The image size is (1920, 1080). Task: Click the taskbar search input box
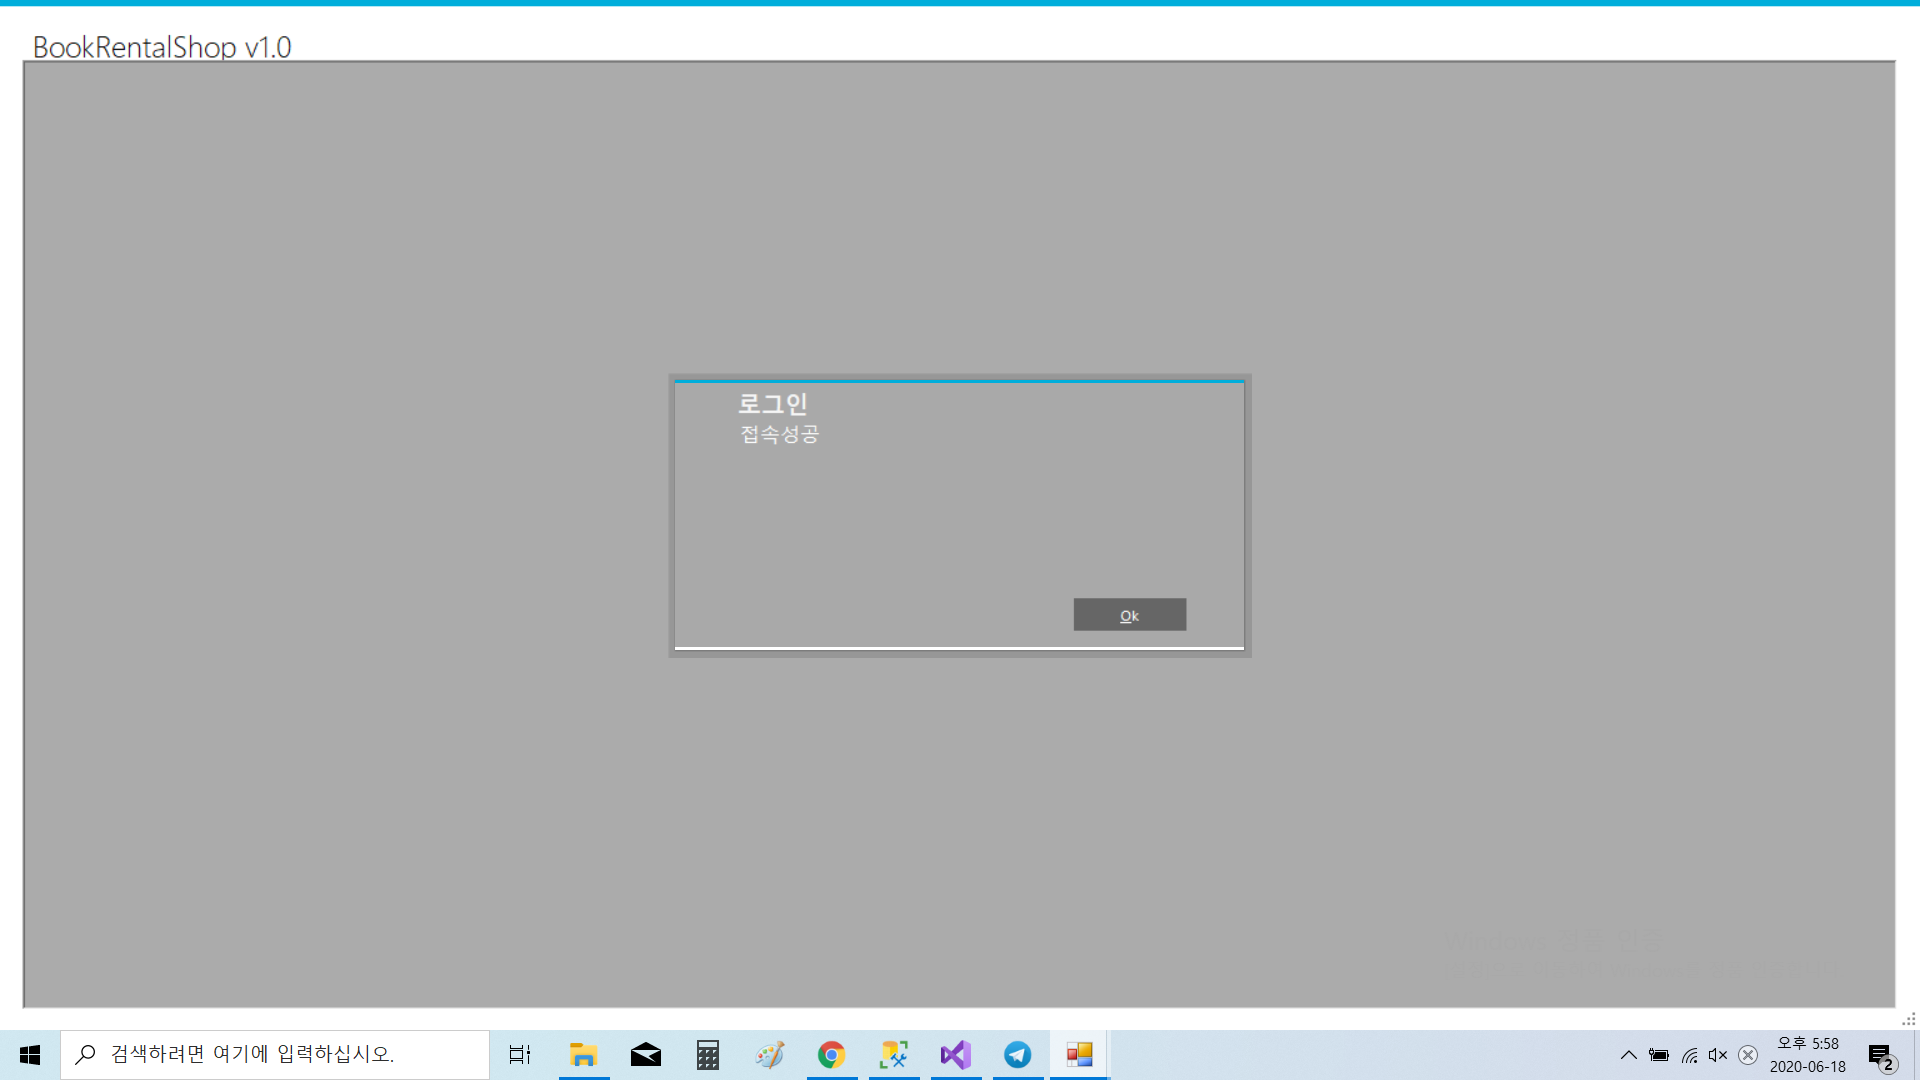click(275, 1055)
